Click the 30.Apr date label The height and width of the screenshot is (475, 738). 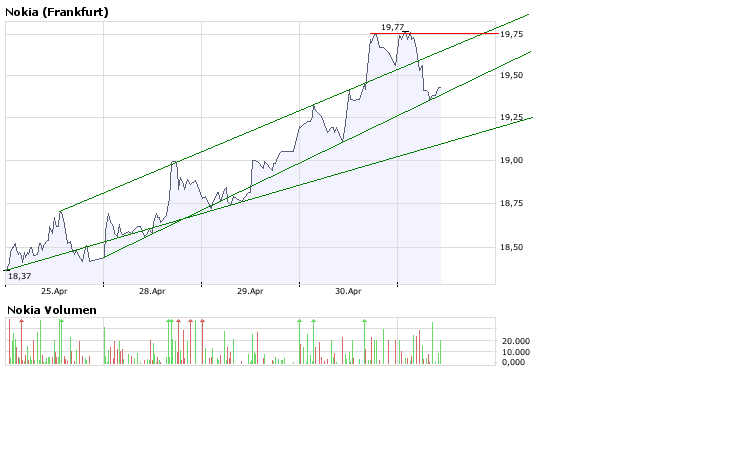(348, 291)
